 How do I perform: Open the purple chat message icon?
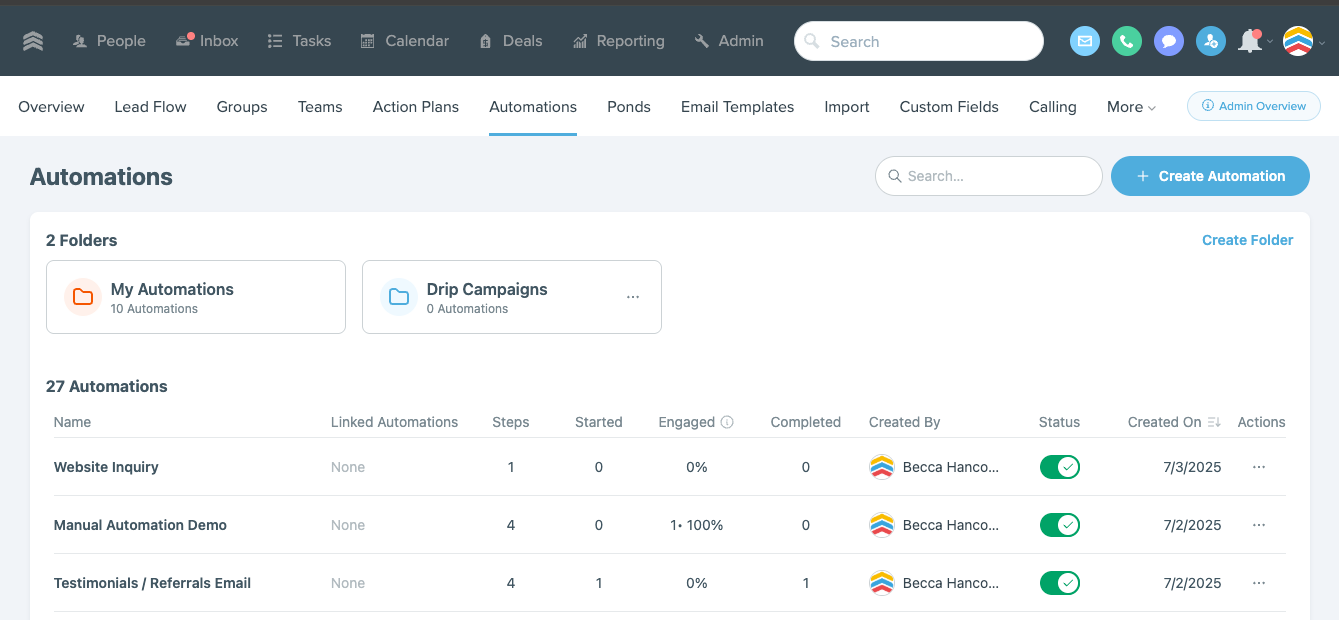point(1169,41)
